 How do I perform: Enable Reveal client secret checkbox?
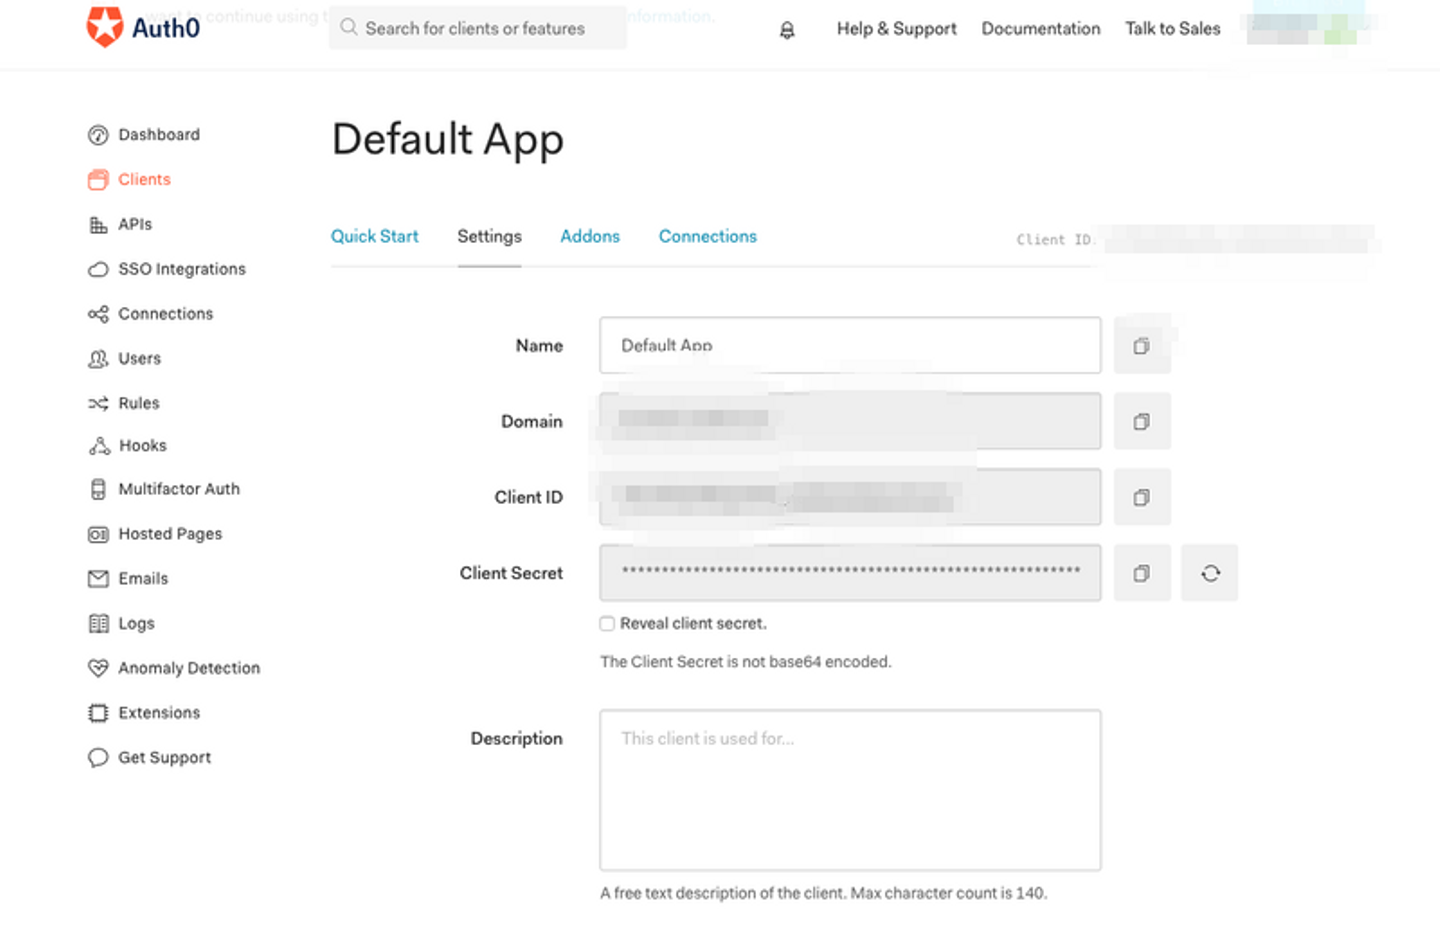pos(607,624)
